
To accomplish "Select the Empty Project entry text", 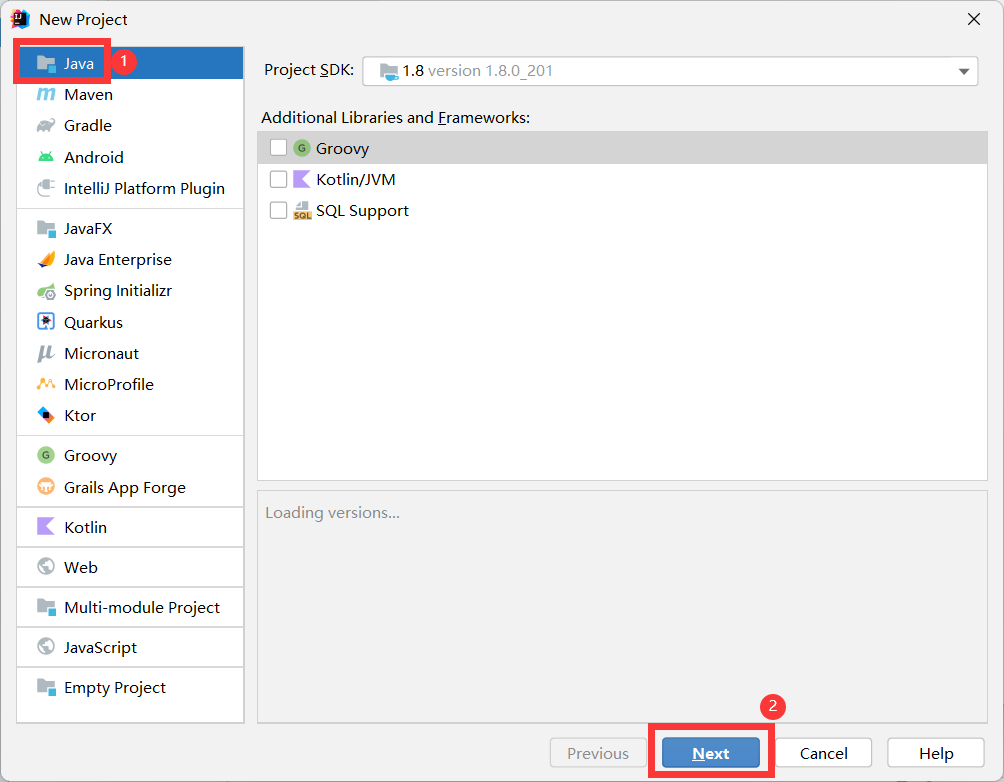I will click(115, 688).
